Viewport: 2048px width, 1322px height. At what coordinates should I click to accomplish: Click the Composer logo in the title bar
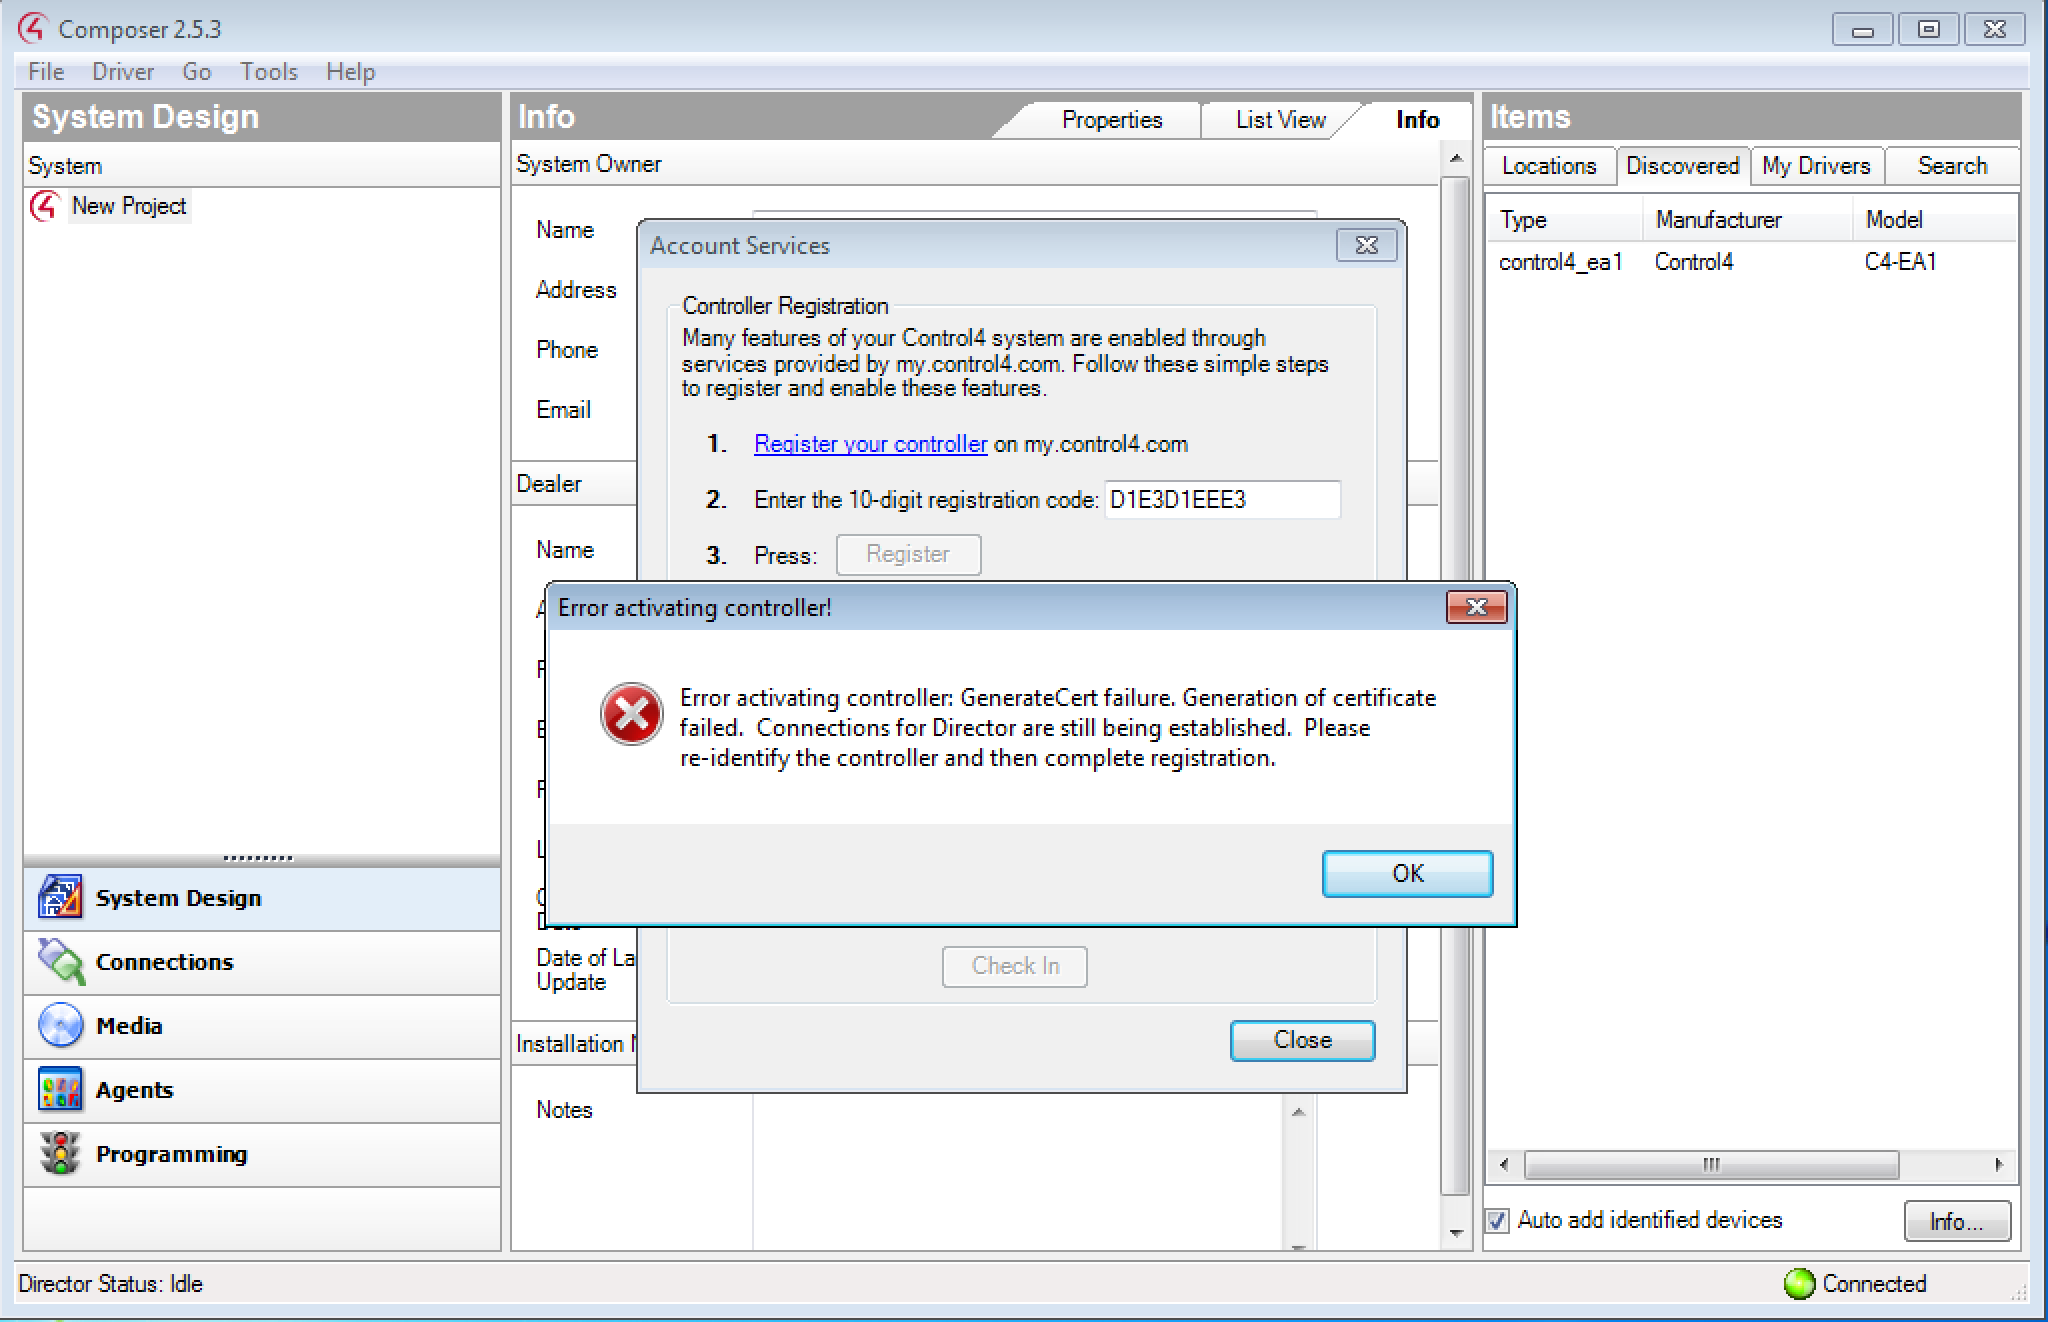32,28
